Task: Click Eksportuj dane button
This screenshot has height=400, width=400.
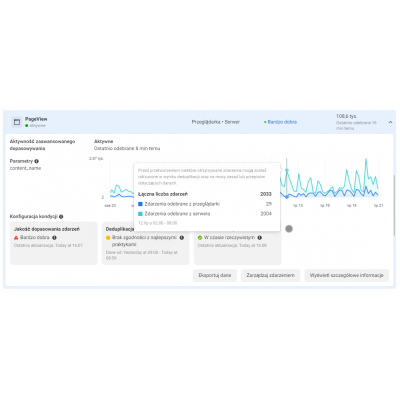Action: coord(215,275)
